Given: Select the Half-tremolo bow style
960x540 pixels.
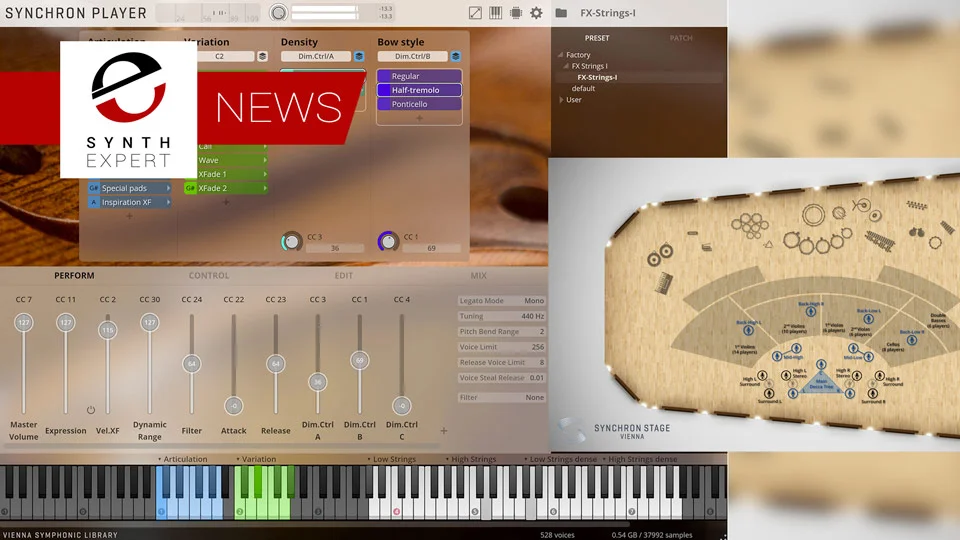Looking at the screenshot, I should click(419, 90).
